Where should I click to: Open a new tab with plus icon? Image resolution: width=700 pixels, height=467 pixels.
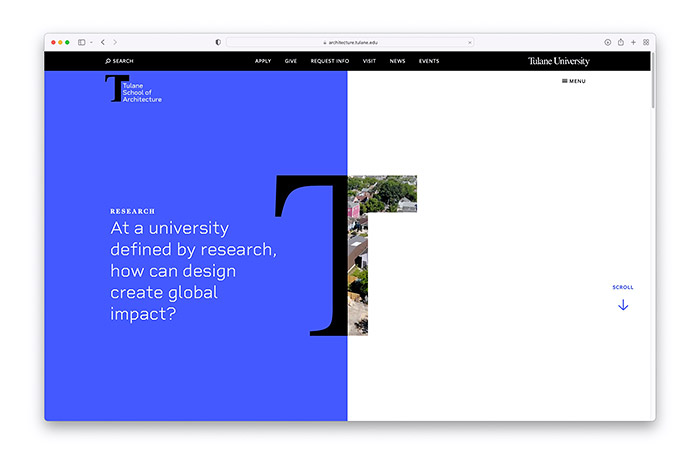pyautogui.click(x=633, y=42)
